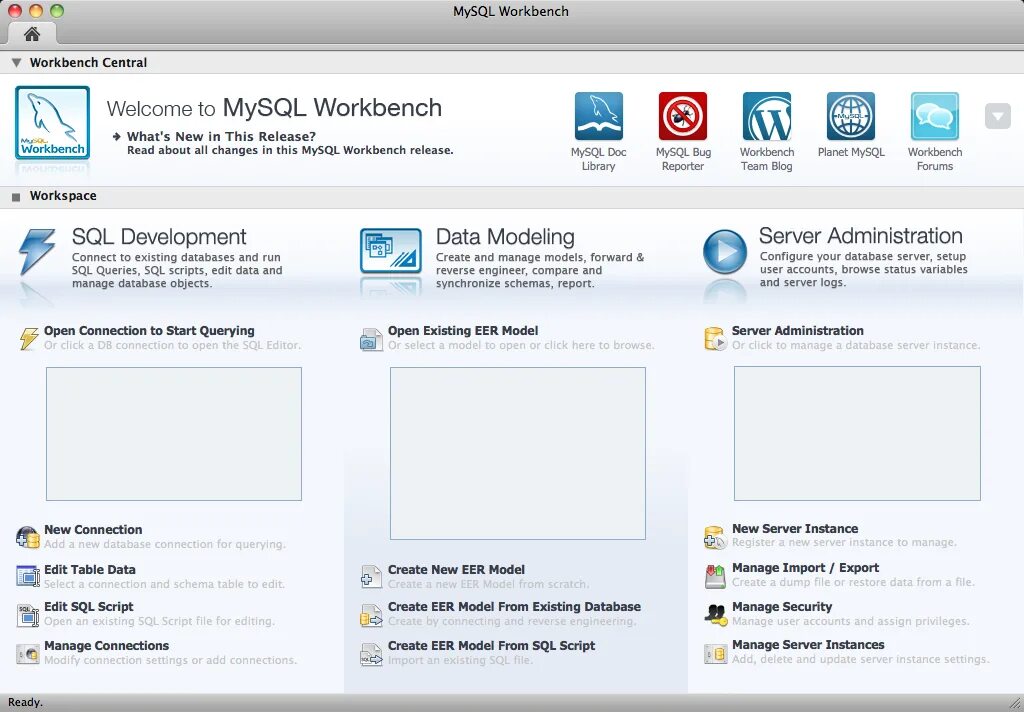Click the empty DB connections list box

(x=174, y=434)
